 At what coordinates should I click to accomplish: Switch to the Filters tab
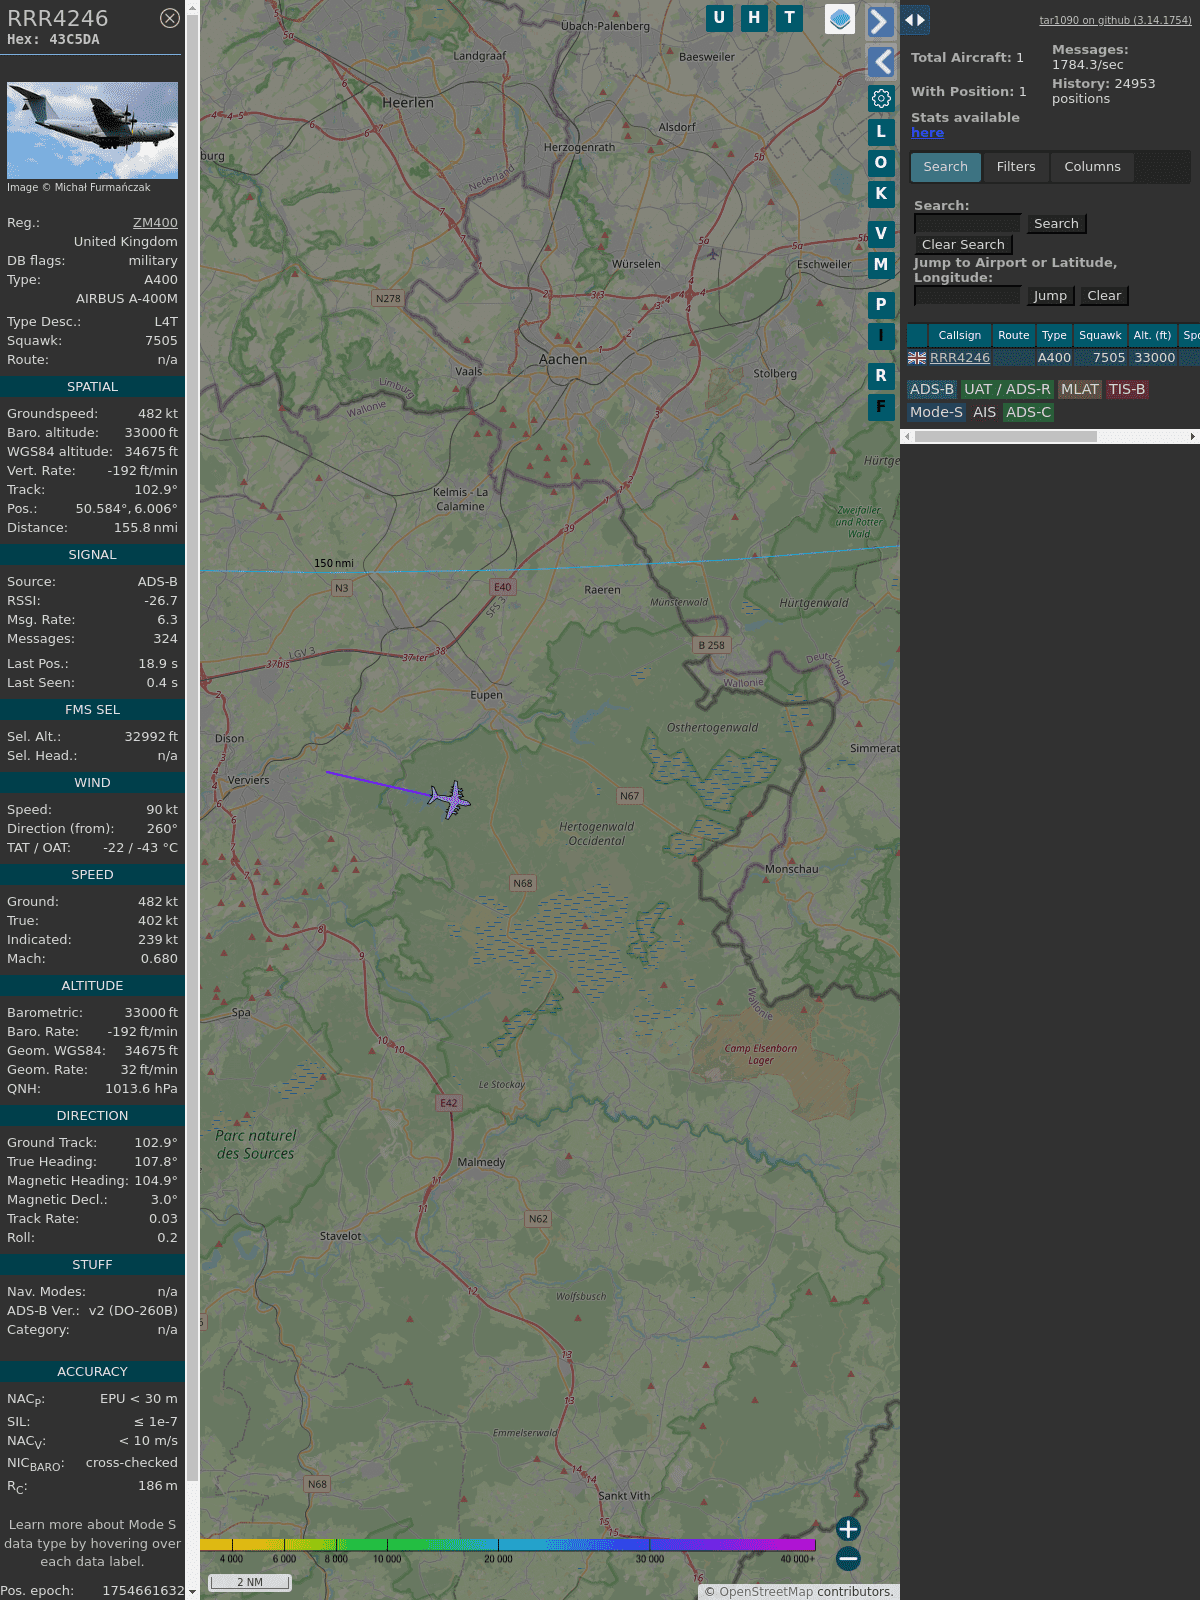tap(1015, 167)
